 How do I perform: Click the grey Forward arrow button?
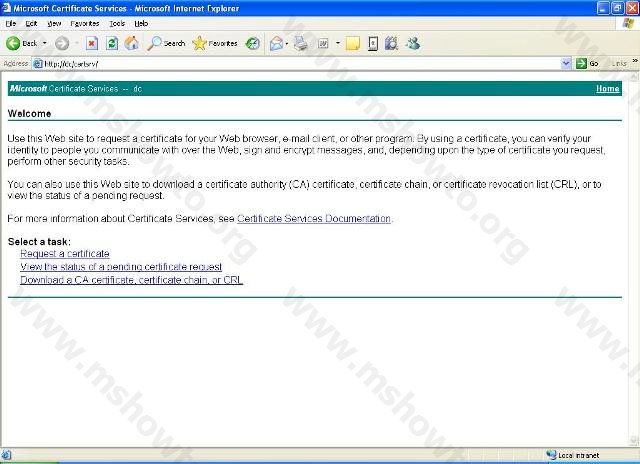62,43
